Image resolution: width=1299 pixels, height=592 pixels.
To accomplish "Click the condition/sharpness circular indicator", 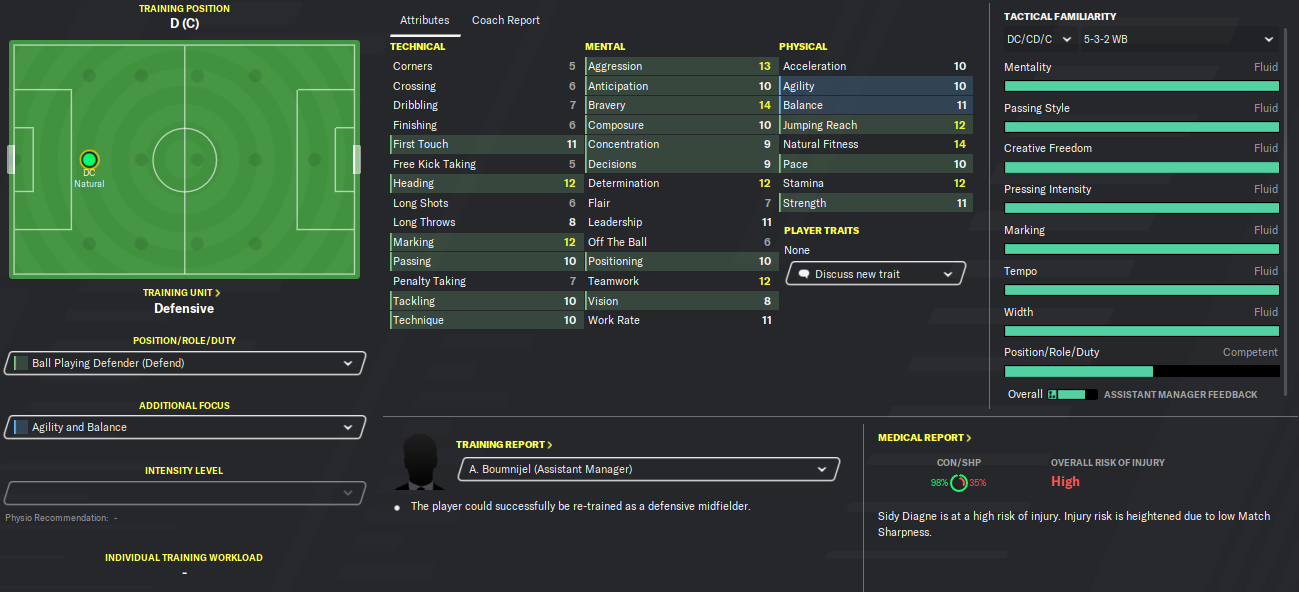I will [959, 483].
